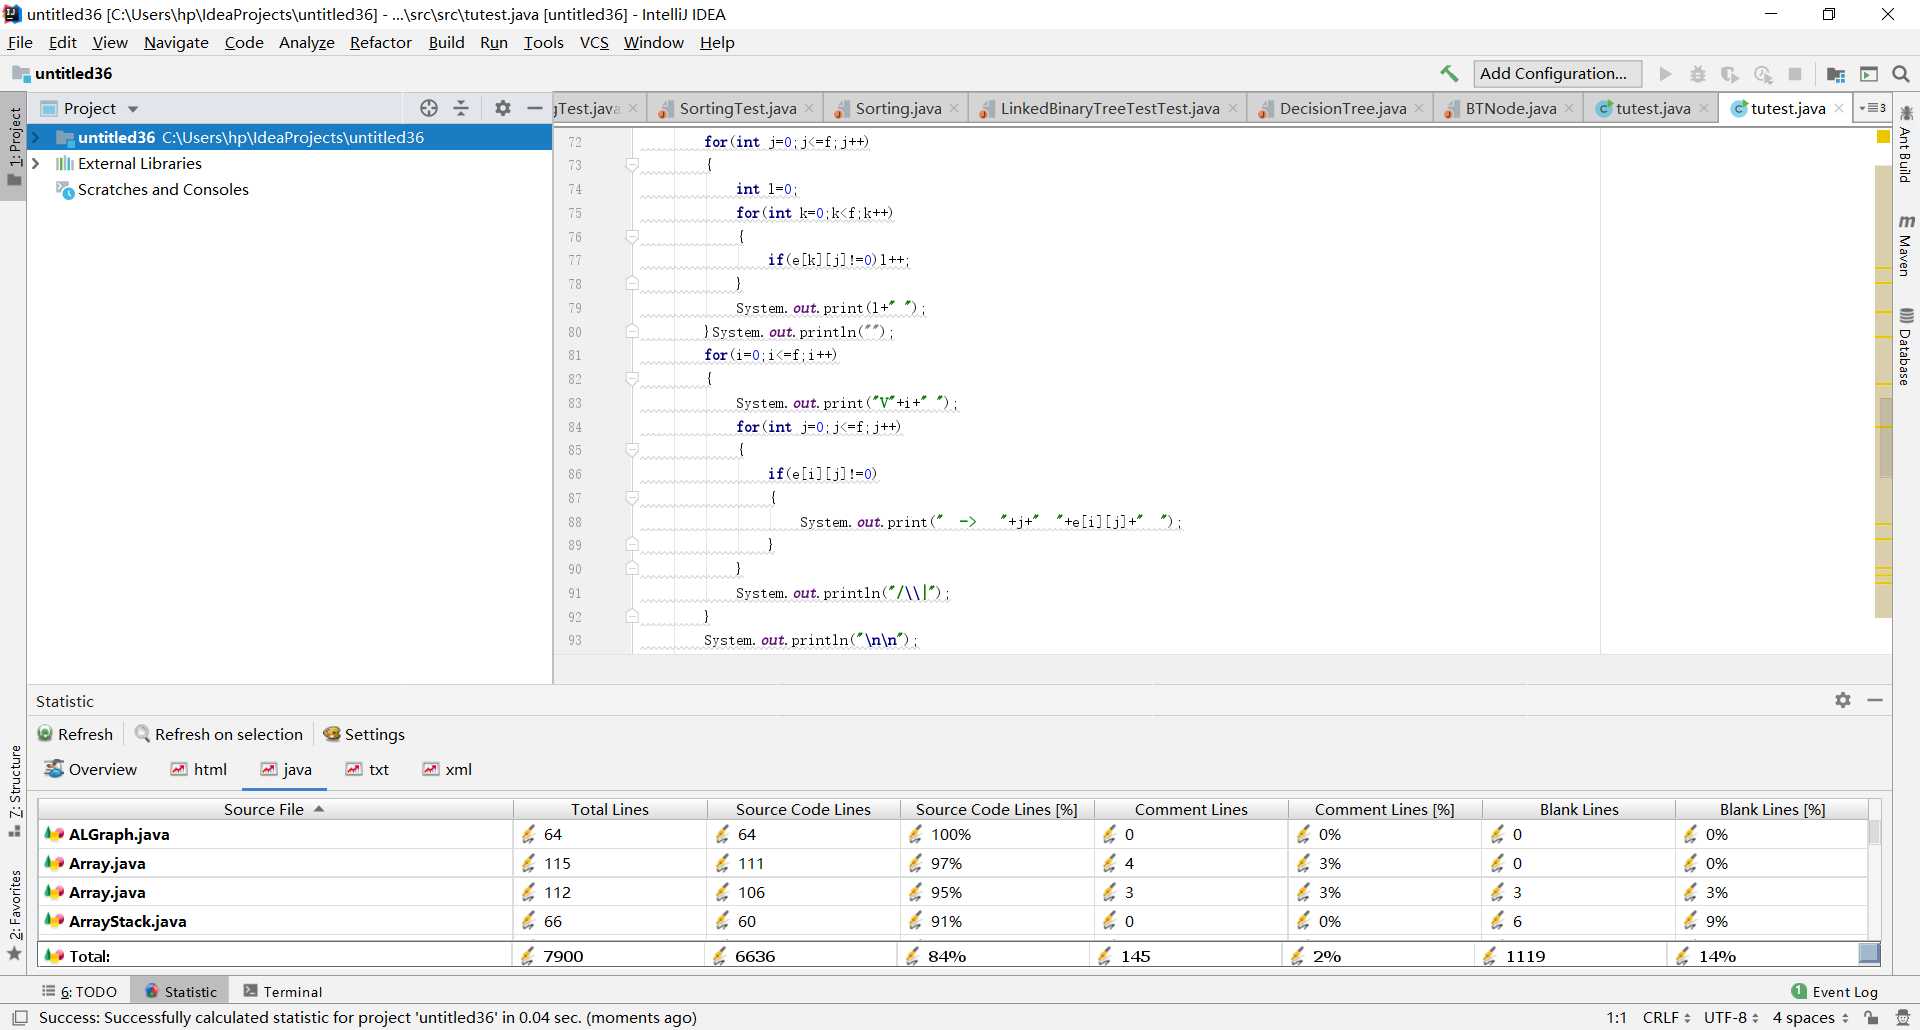Select the Overview statistic tab
Image resolution: width=1920 pixels, height=1030 pixels.
(x=91, y=769)
